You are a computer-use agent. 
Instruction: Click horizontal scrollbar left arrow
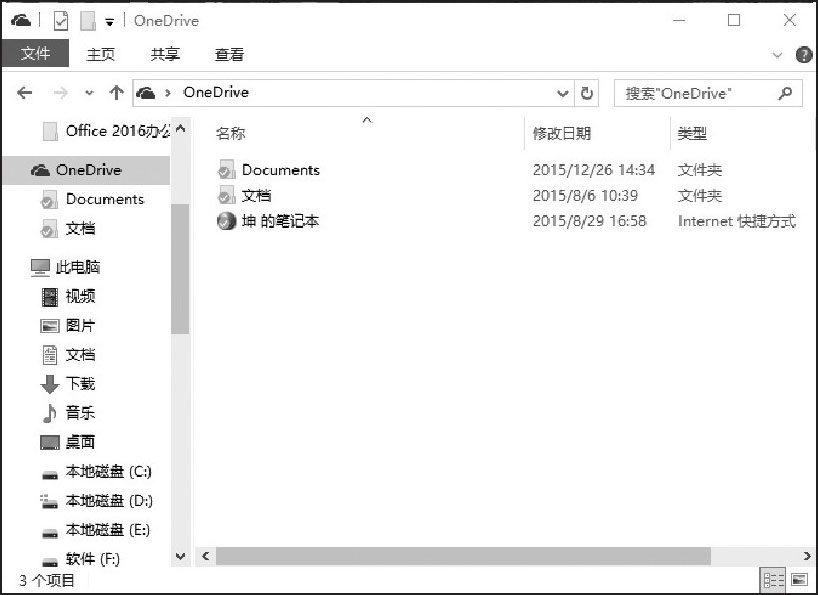[x=206, y=556]
